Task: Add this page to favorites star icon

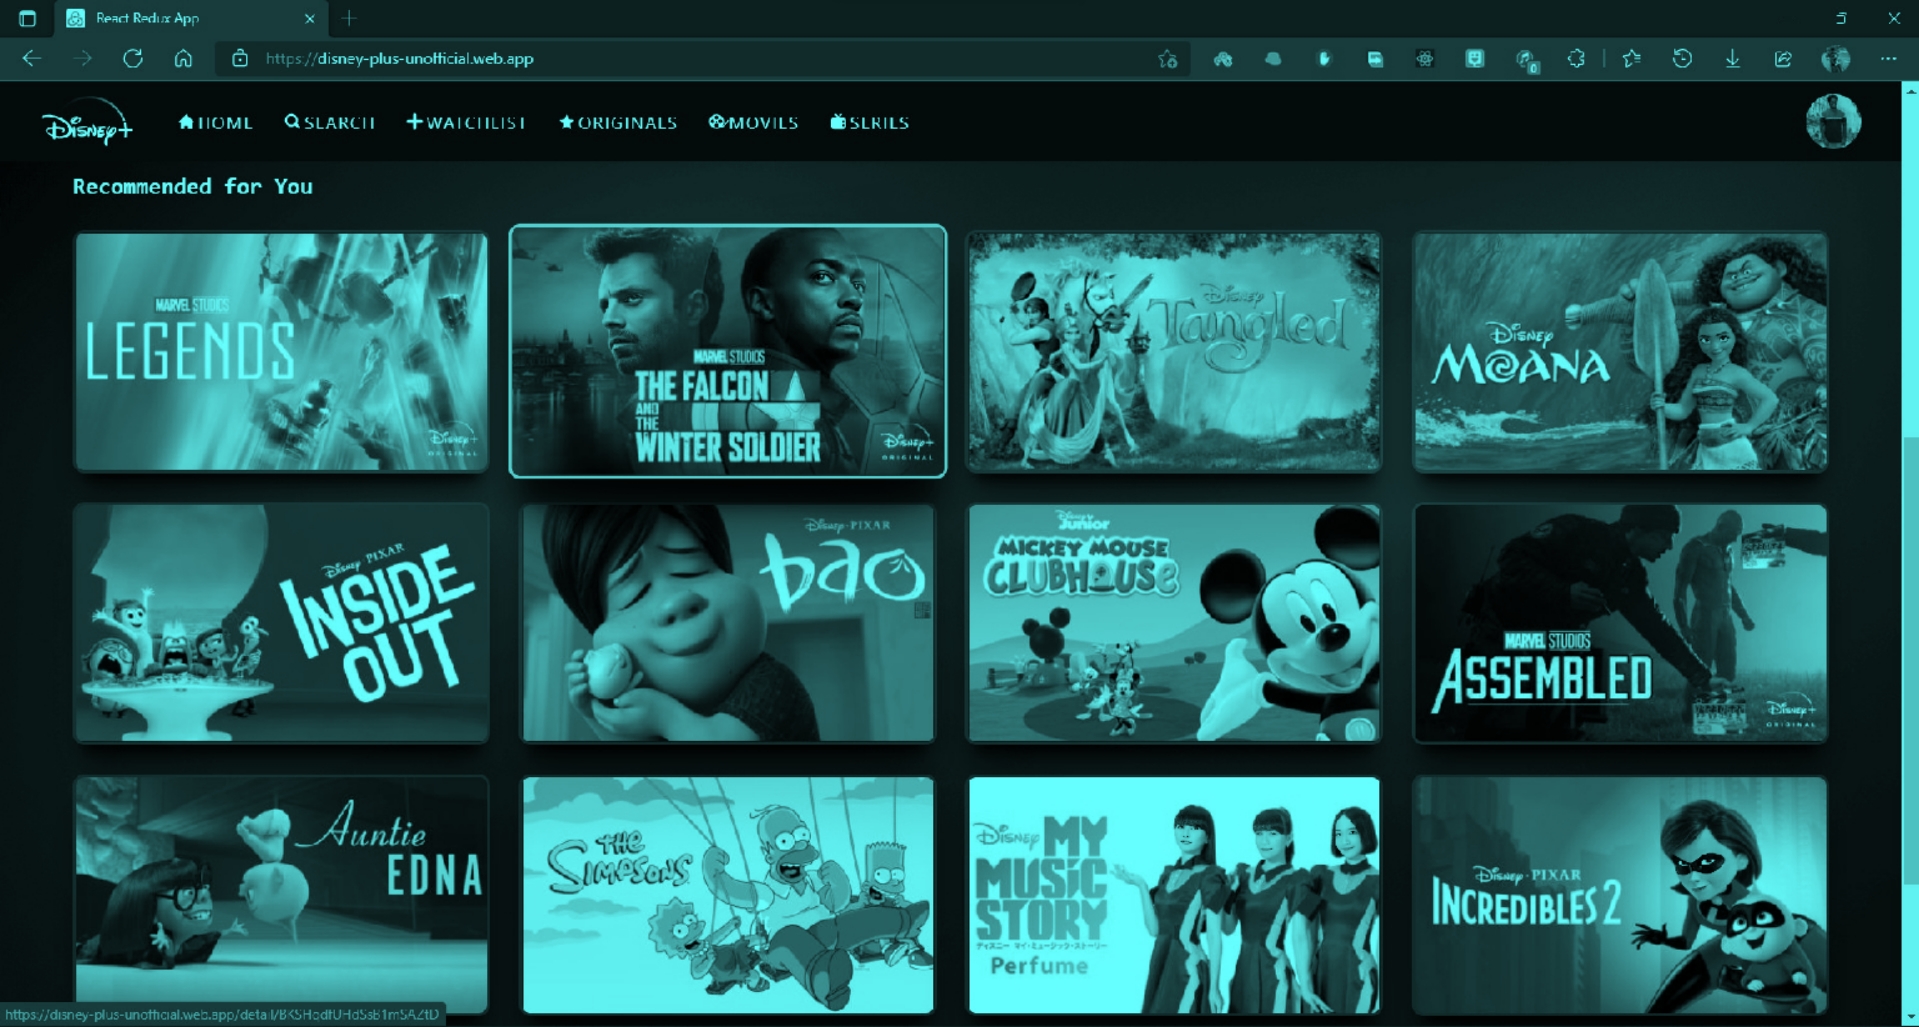Action: [x=1167, y=59]
